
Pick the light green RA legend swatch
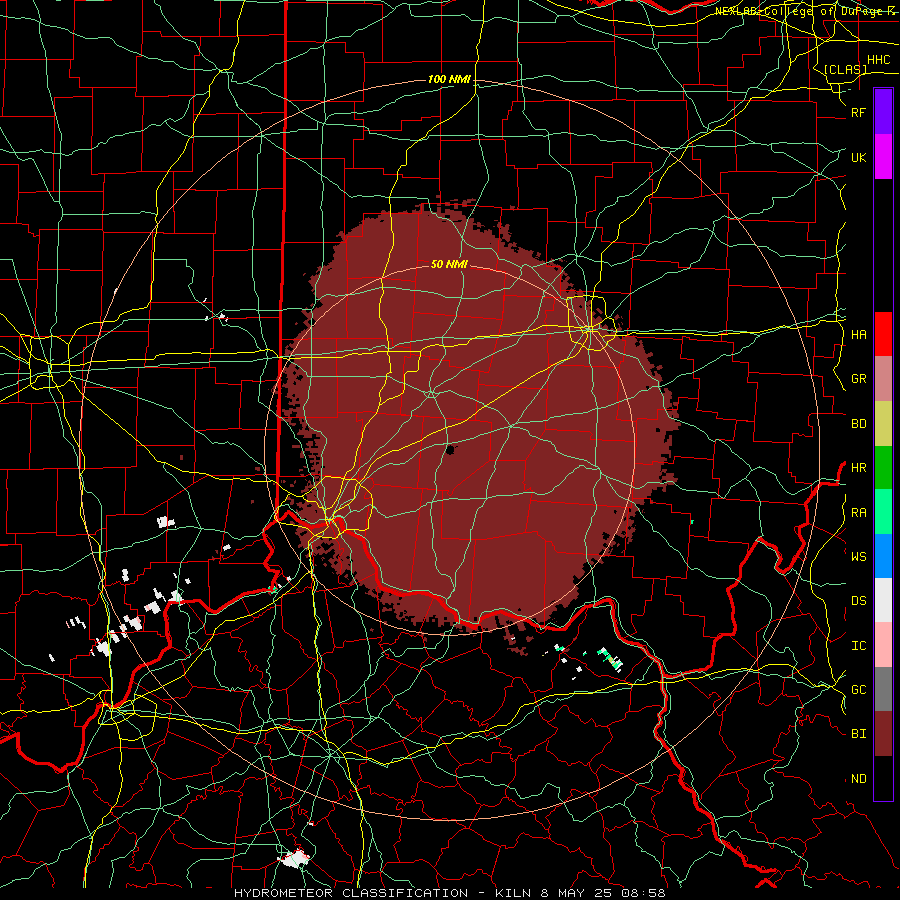pos(883,512)
